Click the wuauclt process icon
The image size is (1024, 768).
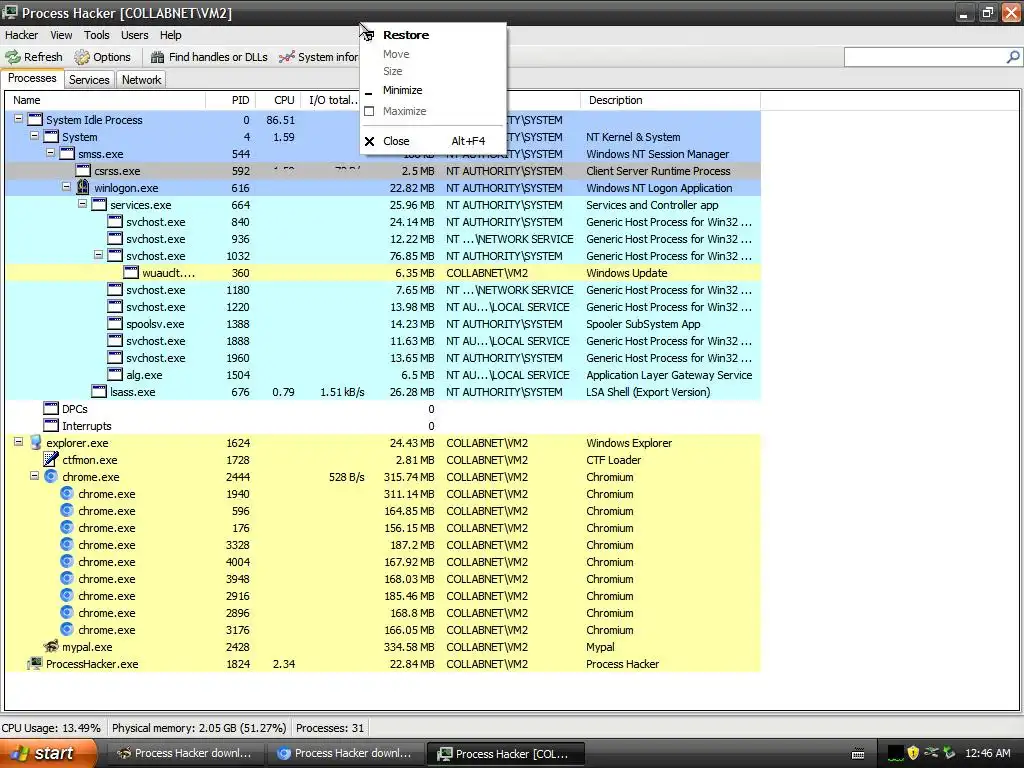pyautogui.click(x=131, y=272)
